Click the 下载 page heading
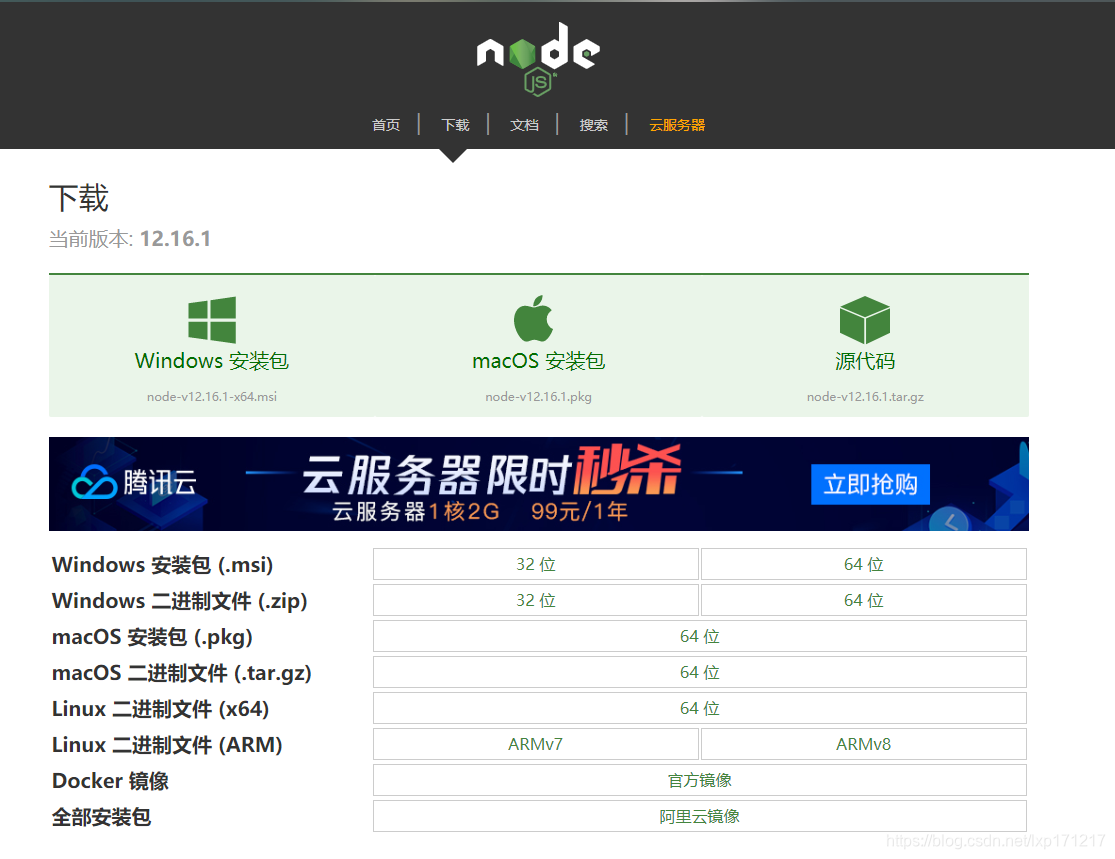 (79, 198)
